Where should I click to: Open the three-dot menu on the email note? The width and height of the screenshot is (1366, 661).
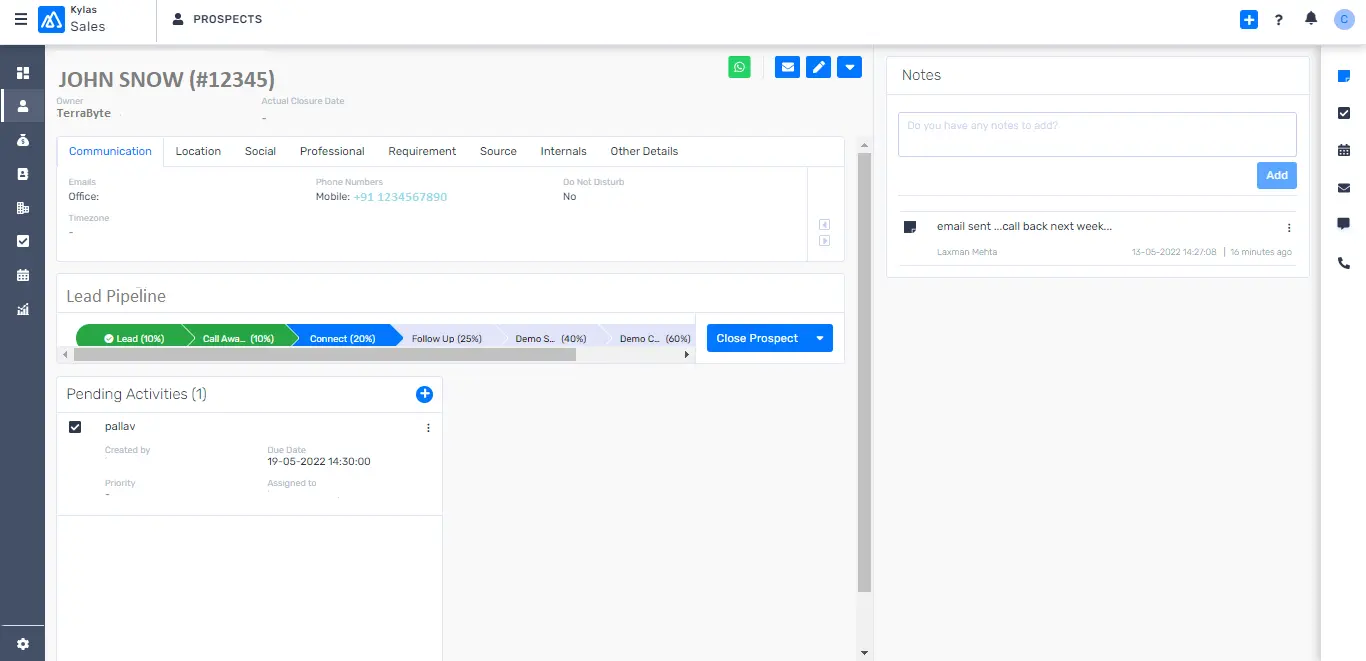(1289, 227)
